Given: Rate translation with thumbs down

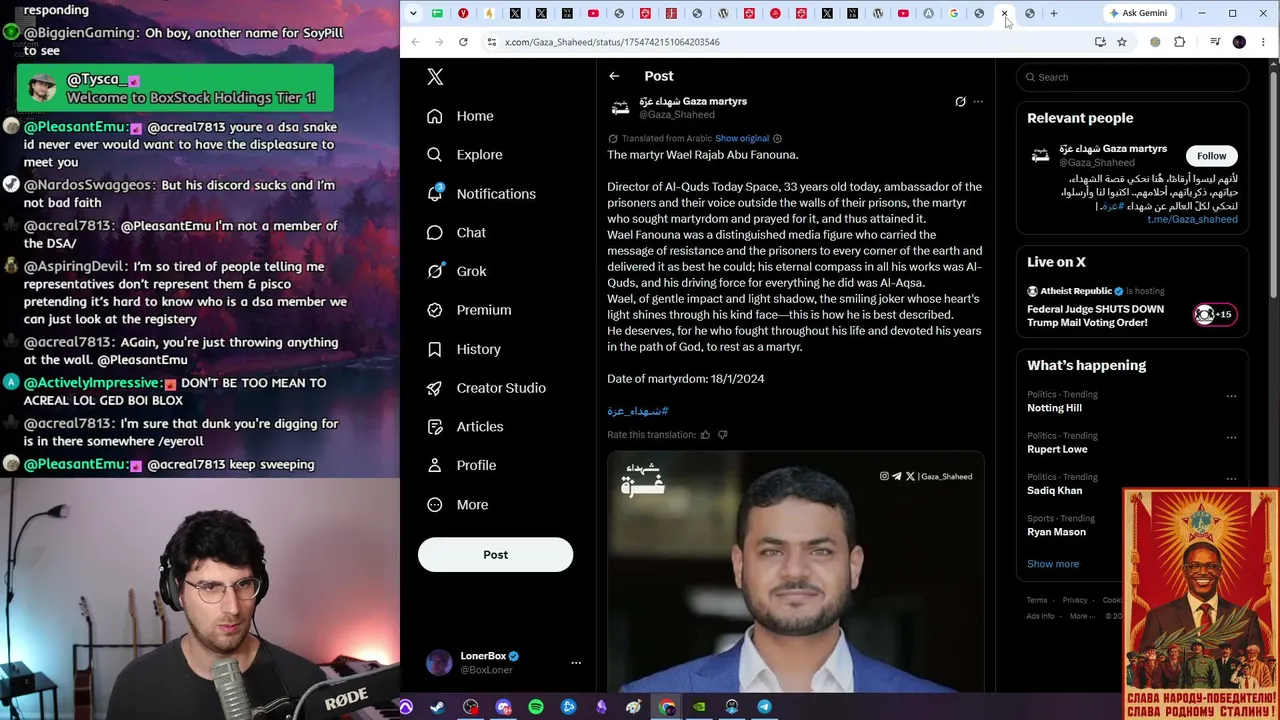Looking at the screenshot, I should (722, 435).
